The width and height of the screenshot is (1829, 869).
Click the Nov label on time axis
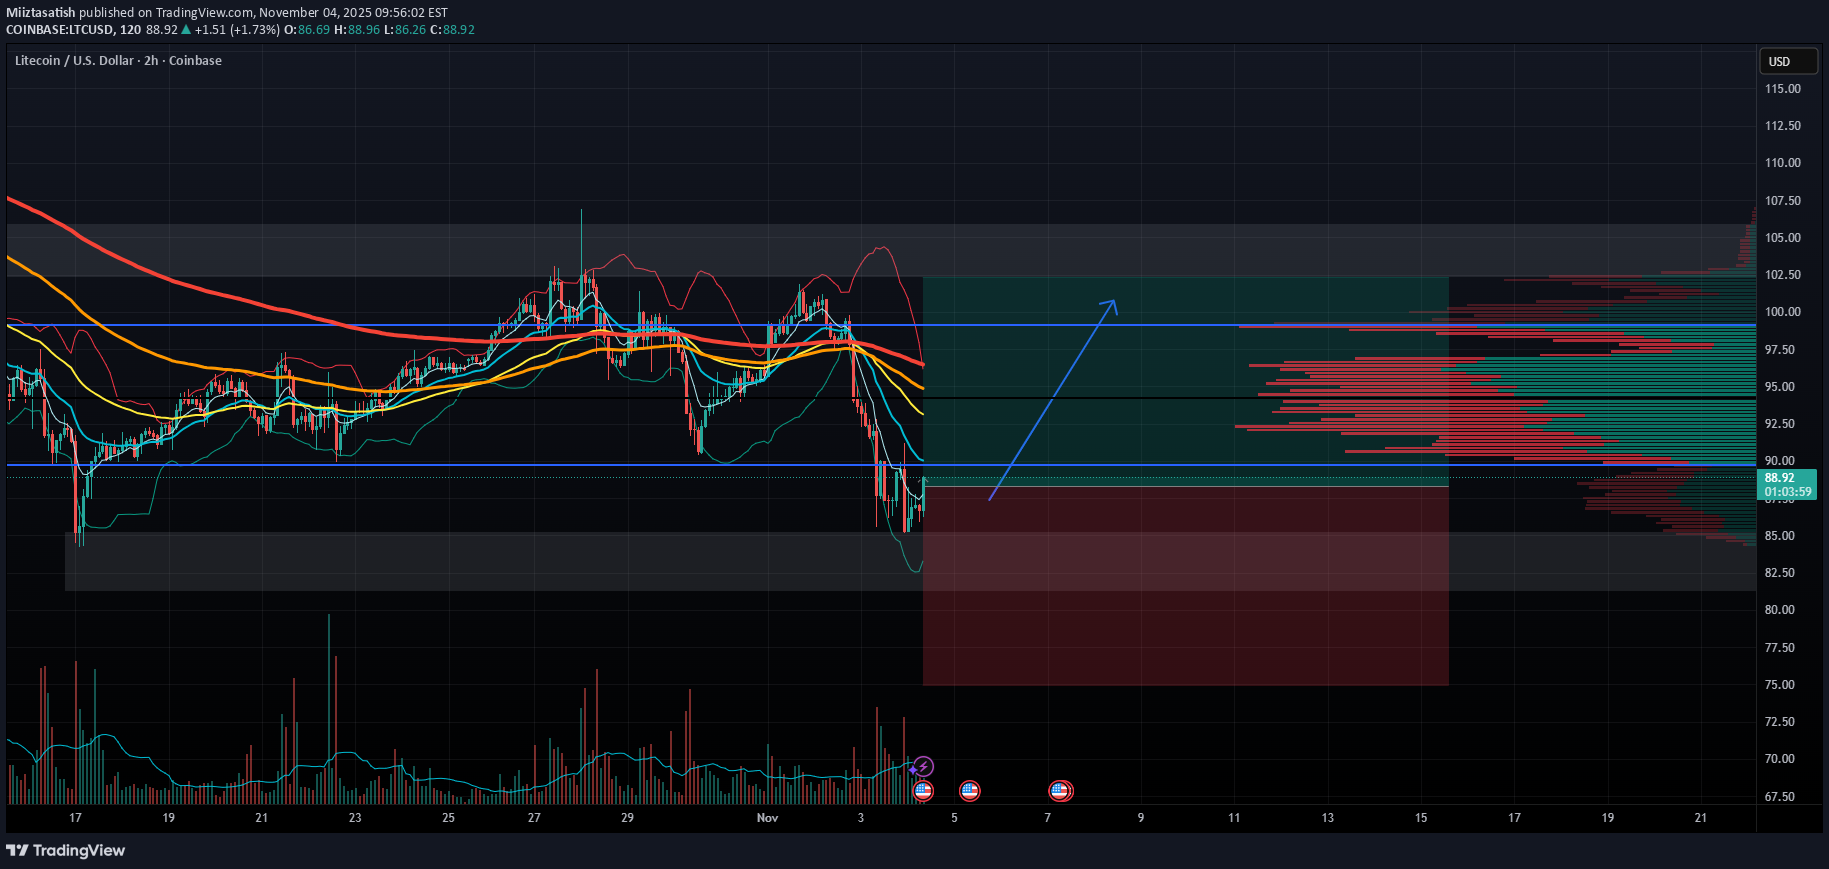coord(767,818)
